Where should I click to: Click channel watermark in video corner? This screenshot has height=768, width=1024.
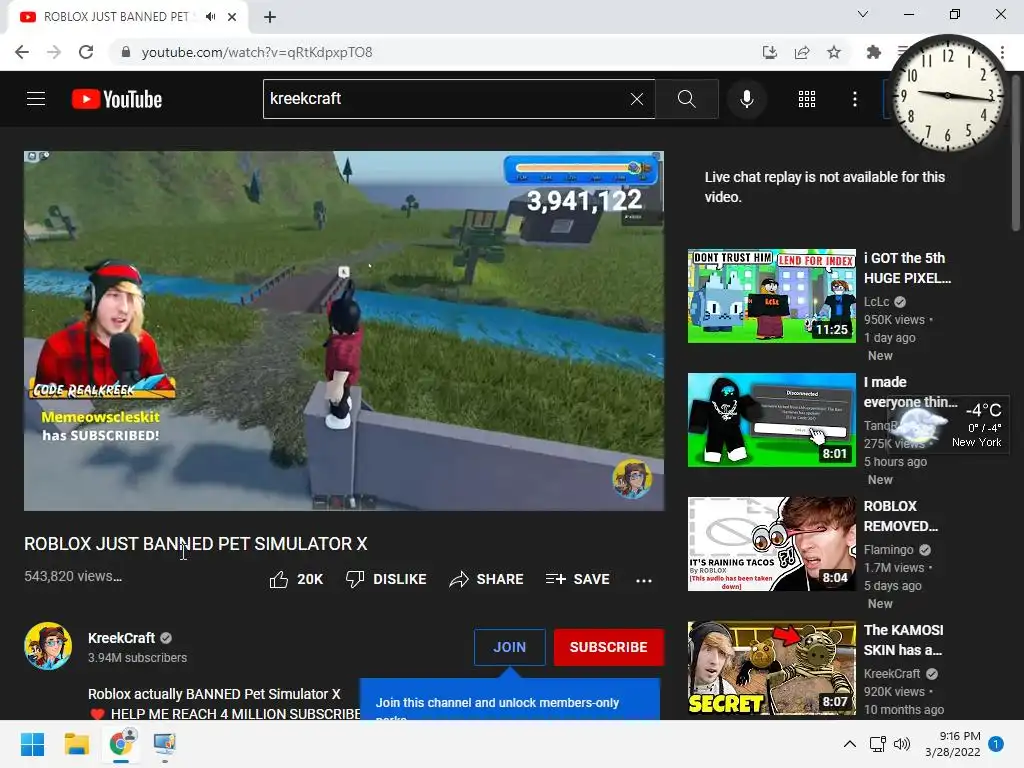pyautogui.click(x=632, y=479)
